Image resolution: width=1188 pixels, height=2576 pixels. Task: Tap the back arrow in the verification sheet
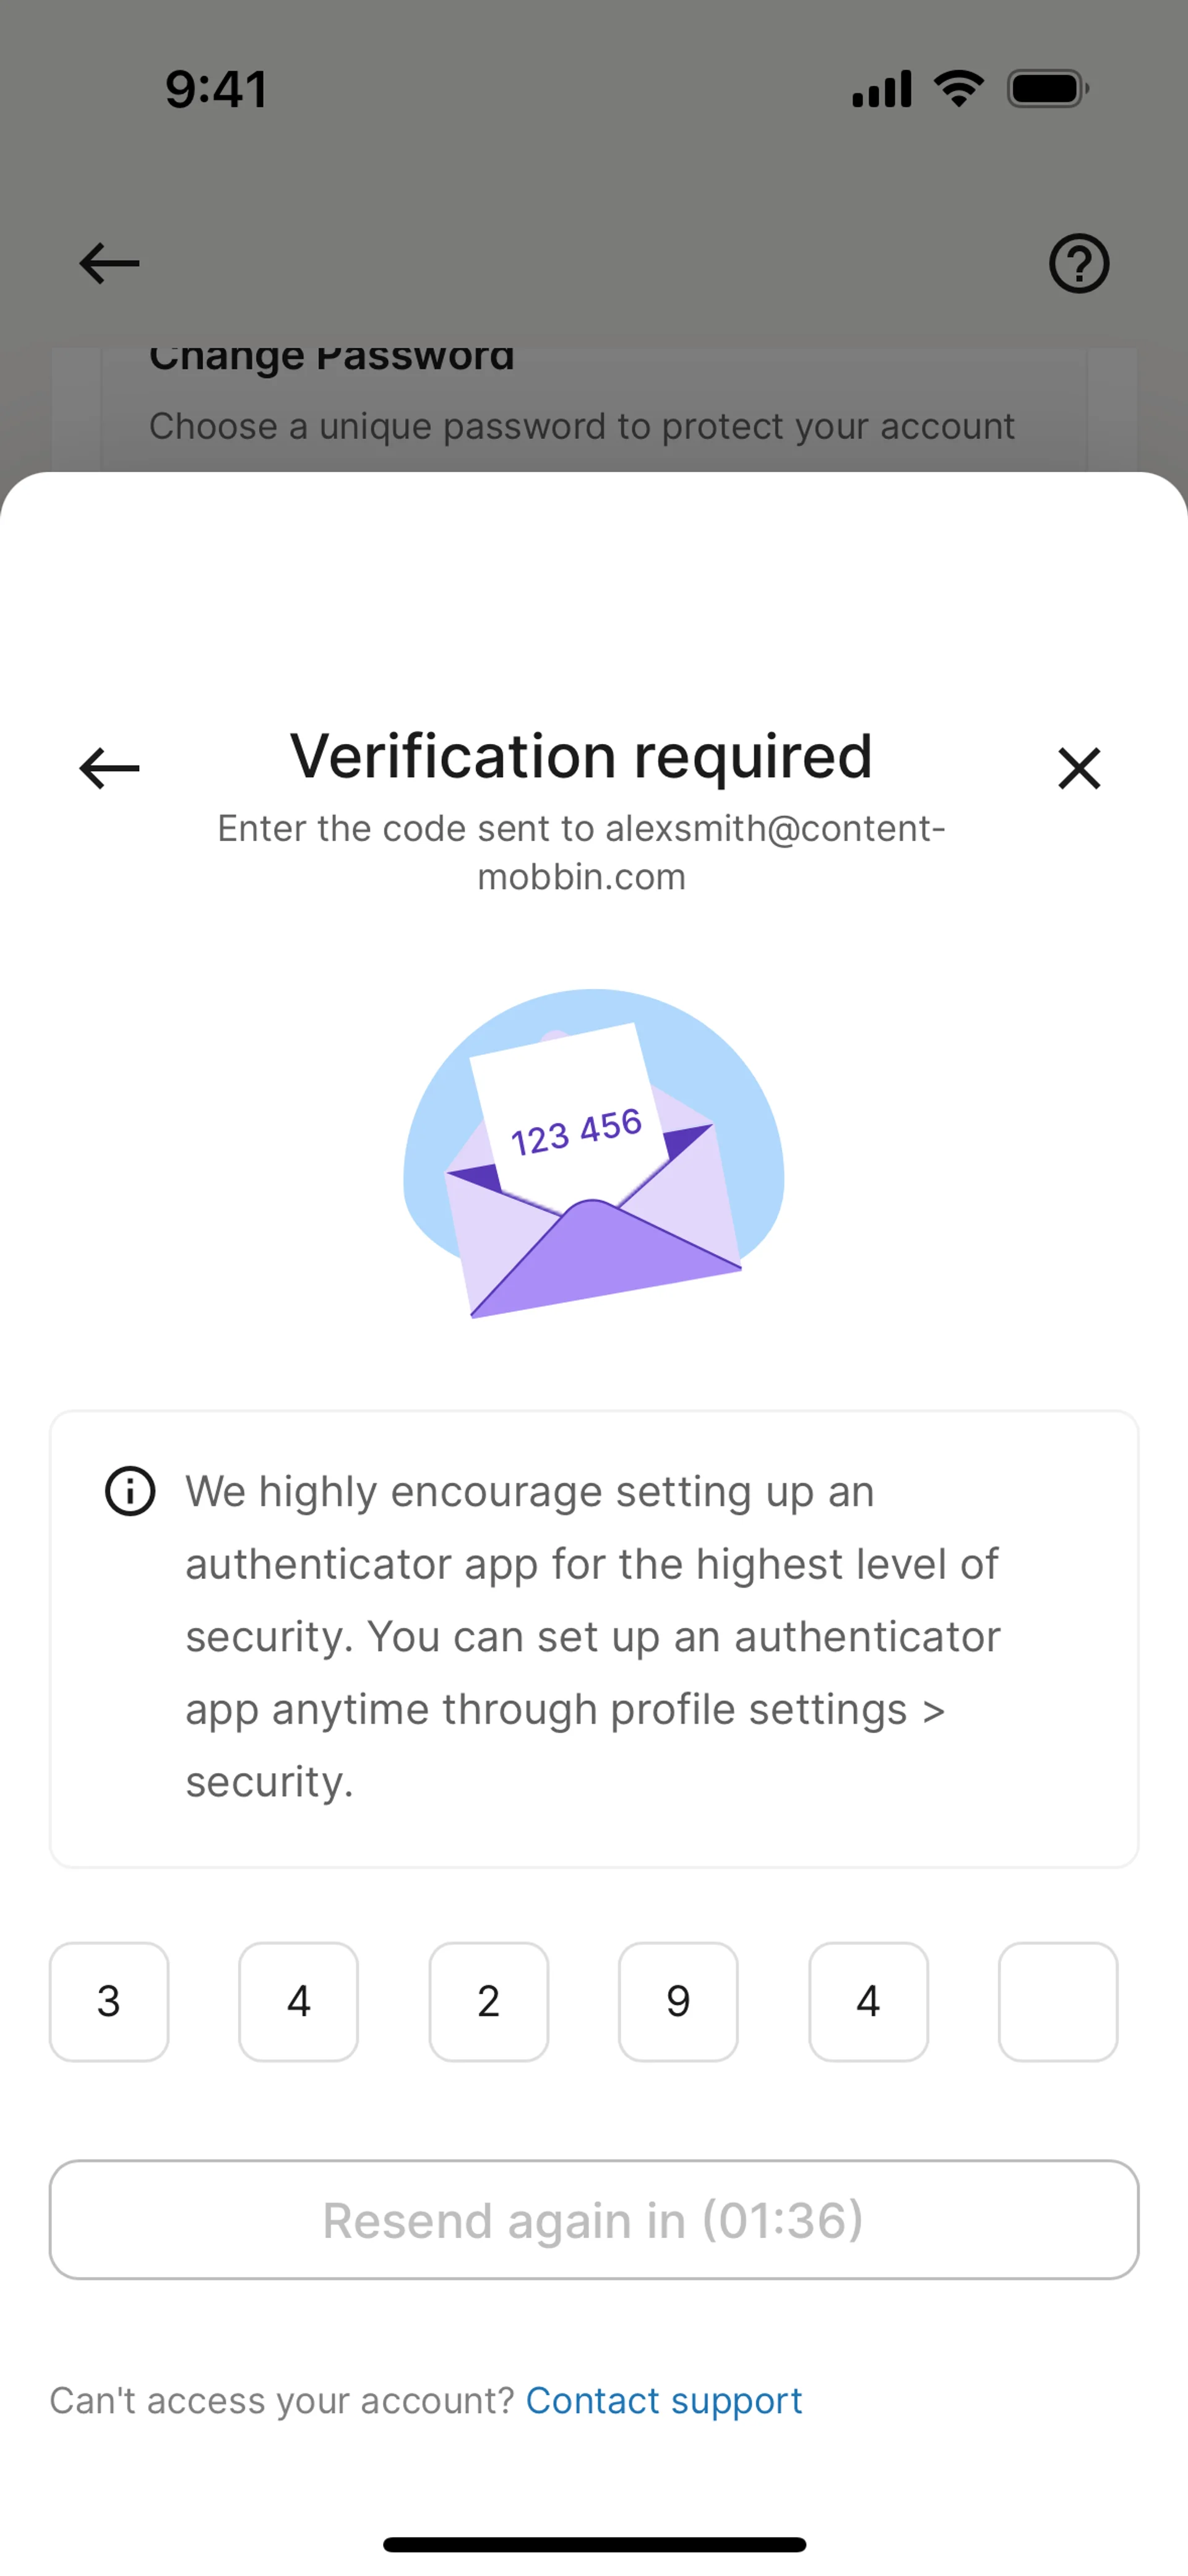click(109, 768)
